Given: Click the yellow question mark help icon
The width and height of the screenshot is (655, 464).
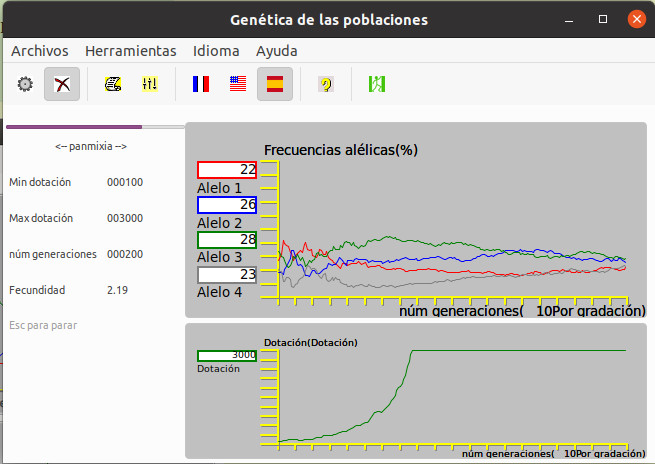Looking at the screenshot, I should pyautogui.click(x=325, y=85).
